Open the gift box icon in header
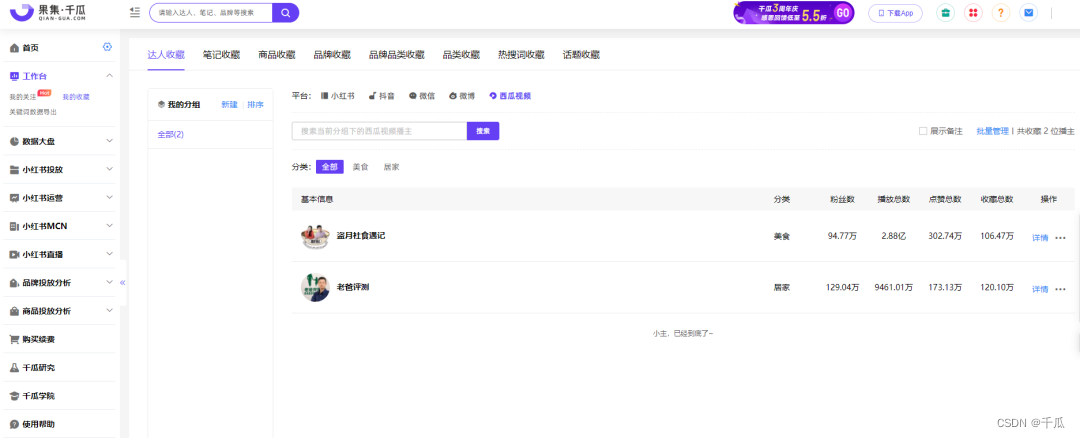Image resolution: width=1080 pixels, height=438 pixels. coord(946,12)
